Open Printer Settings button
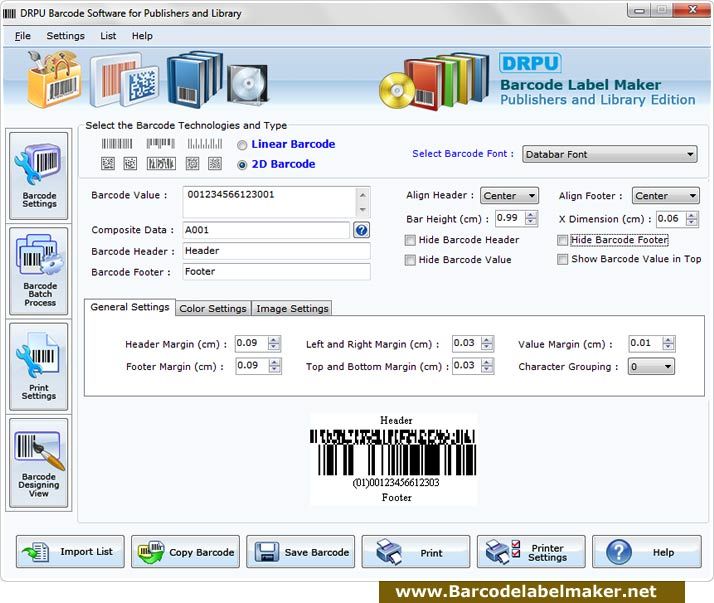714x603 pixels. [531, 552]
